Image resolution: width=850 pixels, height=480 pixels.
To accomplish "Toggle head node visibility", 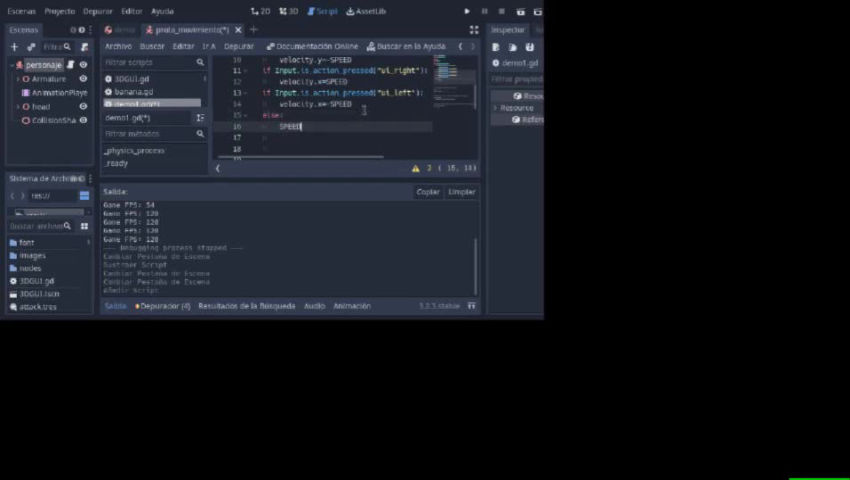I will pos(83,106).
